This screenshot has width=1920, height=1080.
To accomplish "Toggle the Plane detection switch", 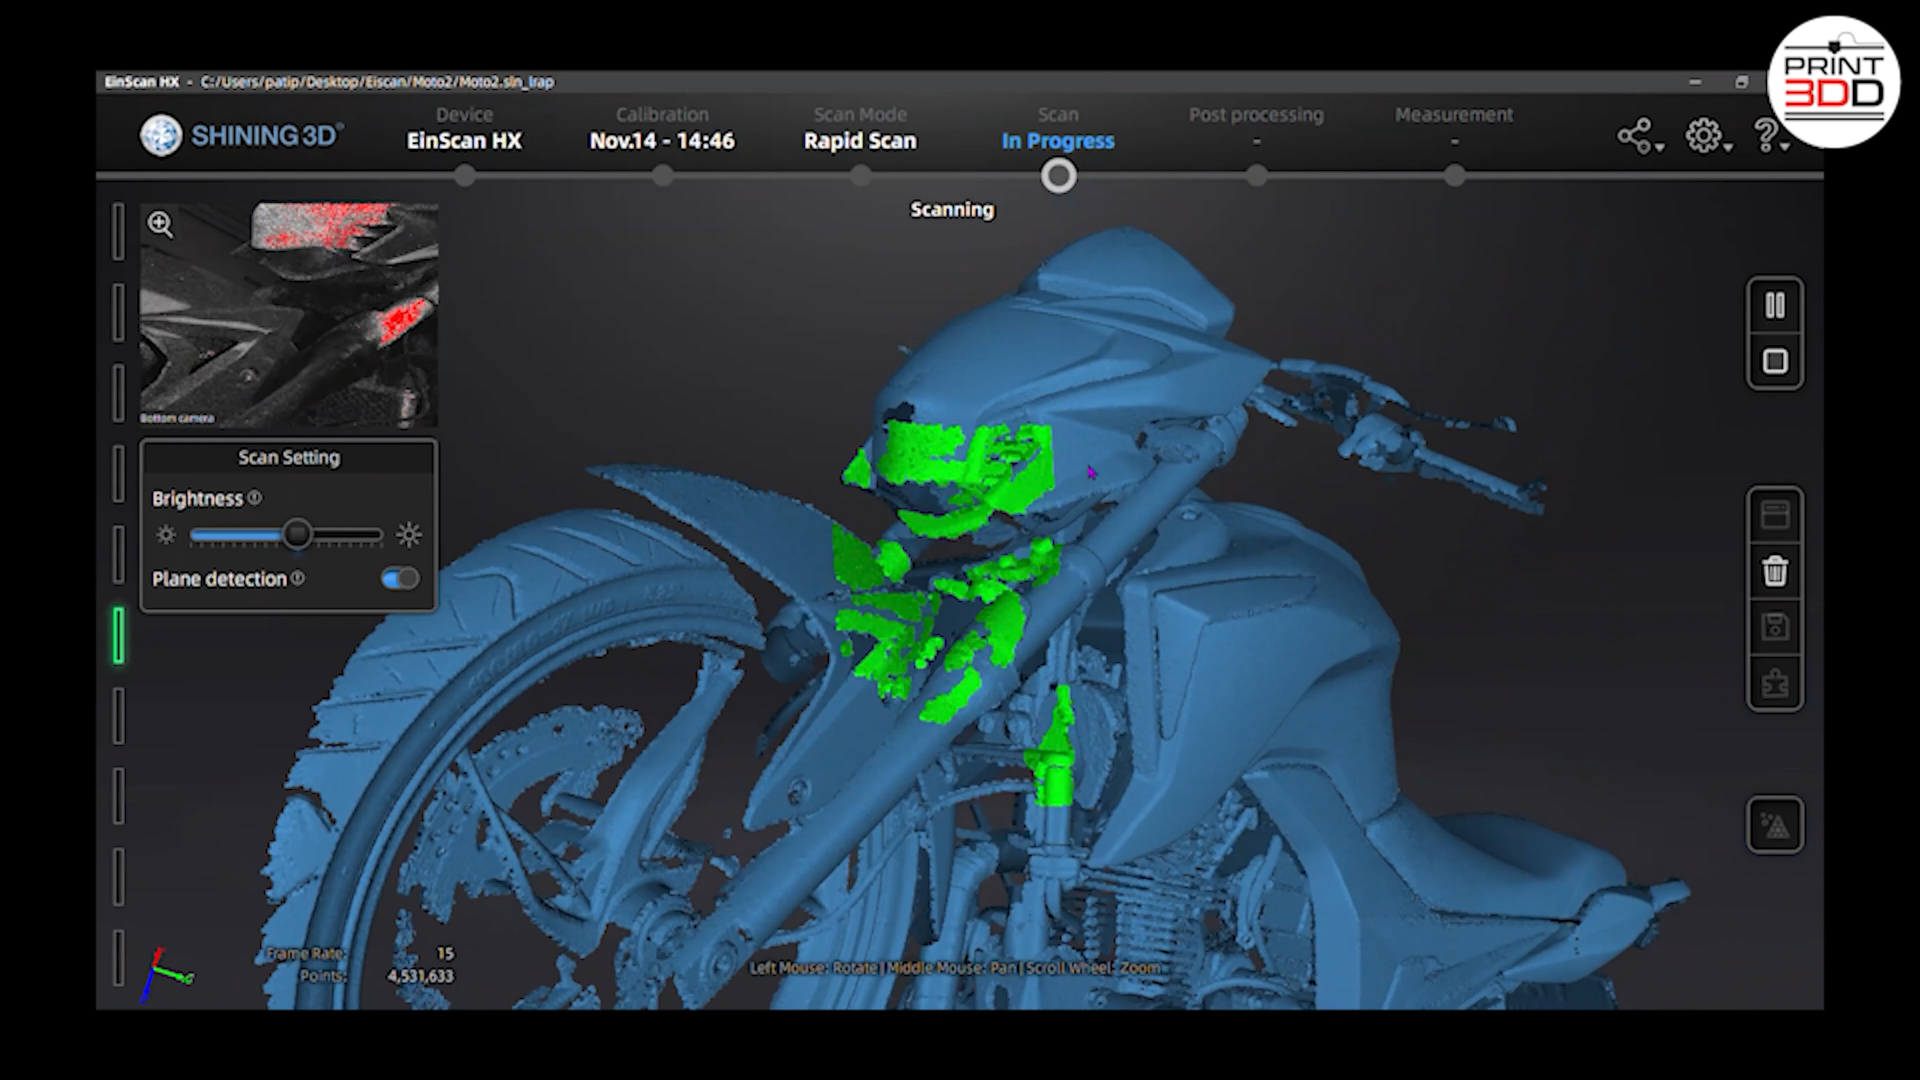I will pos(400,578).
